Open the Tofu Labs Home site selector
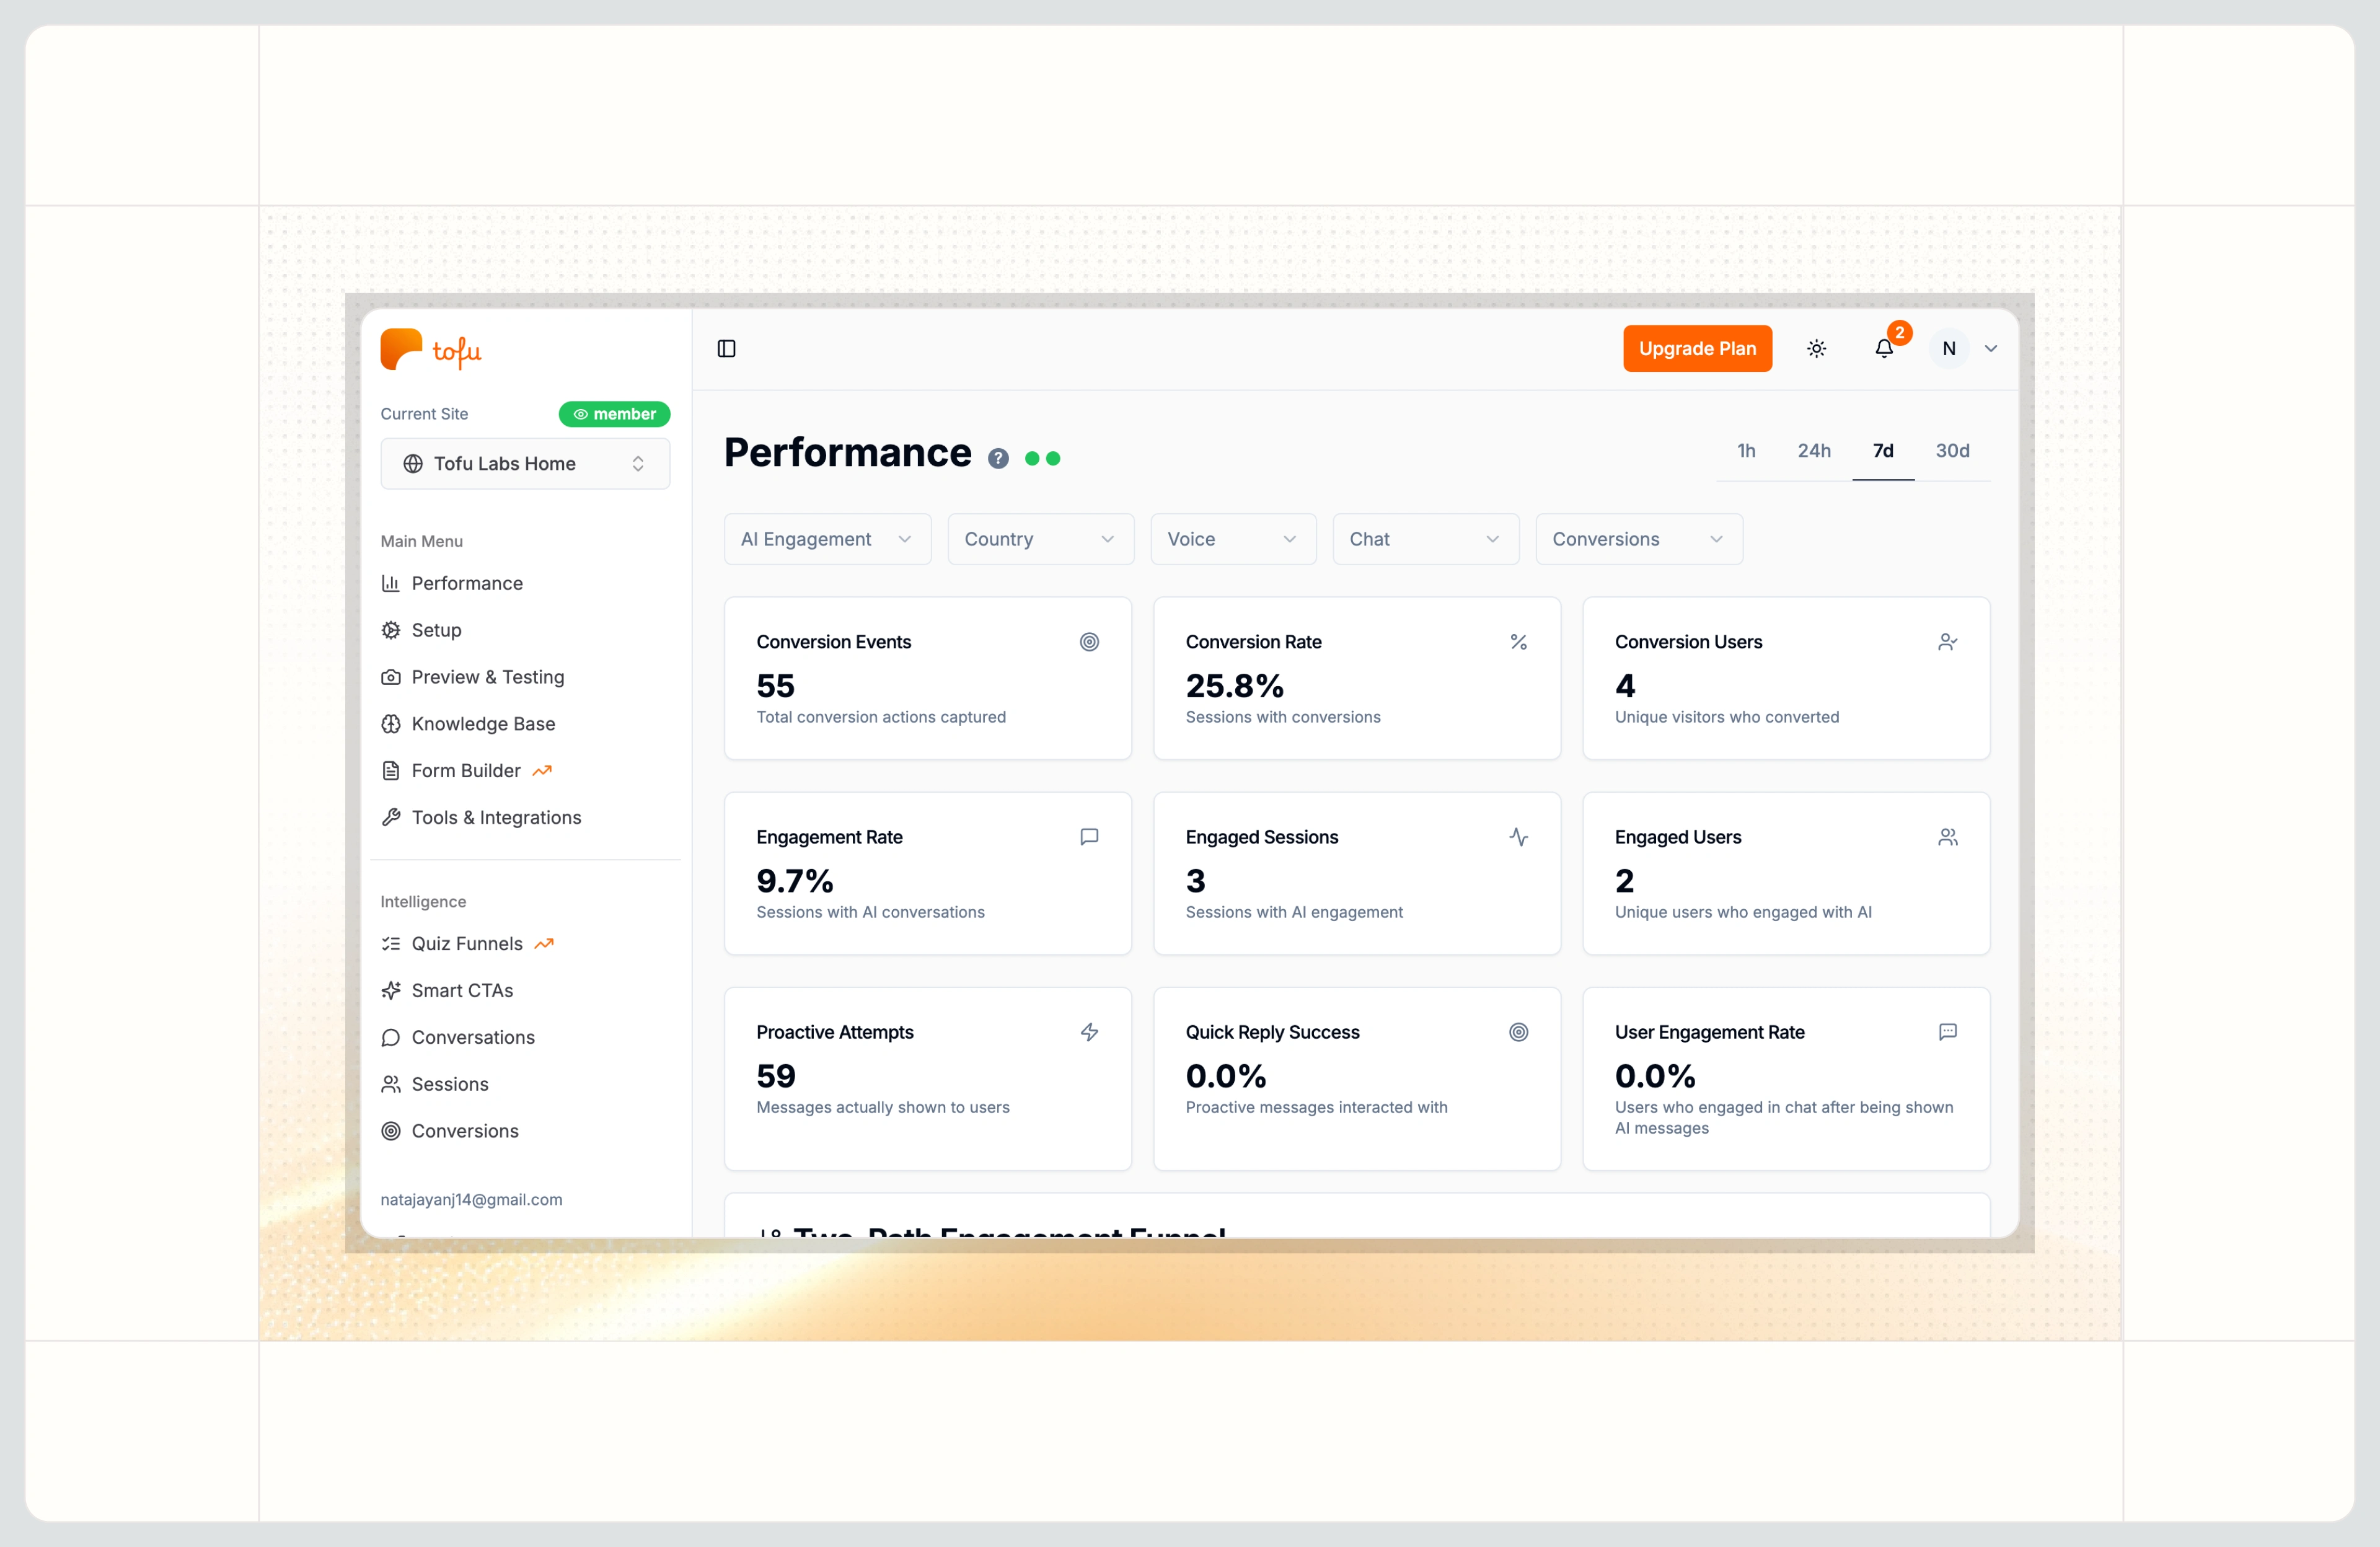Screen dimensions: 2380x1547 click(525, 463)
